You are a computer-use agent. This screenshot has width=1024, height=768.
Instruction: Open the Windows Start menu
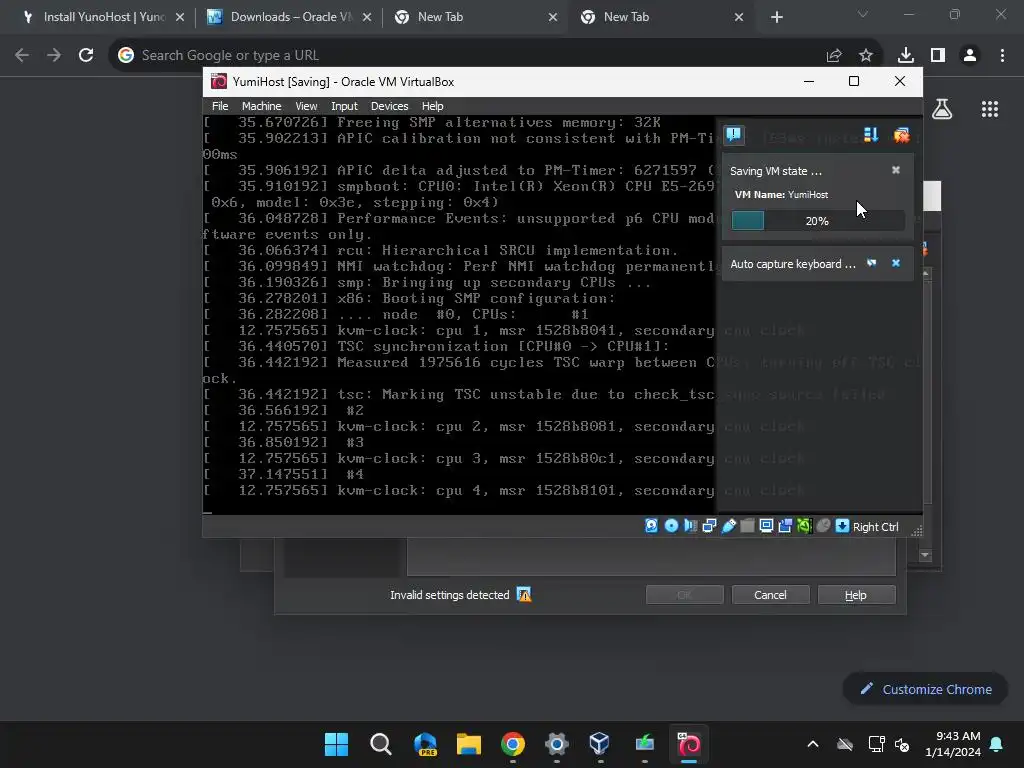click(x=336, y=744)
